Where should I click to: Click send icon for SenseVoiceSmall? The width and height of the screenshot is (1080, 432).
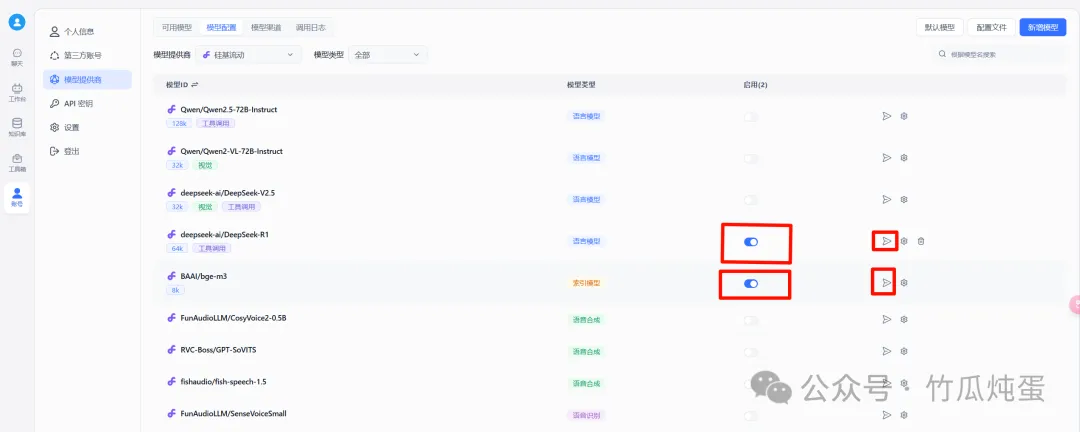[x=886, y=415]
